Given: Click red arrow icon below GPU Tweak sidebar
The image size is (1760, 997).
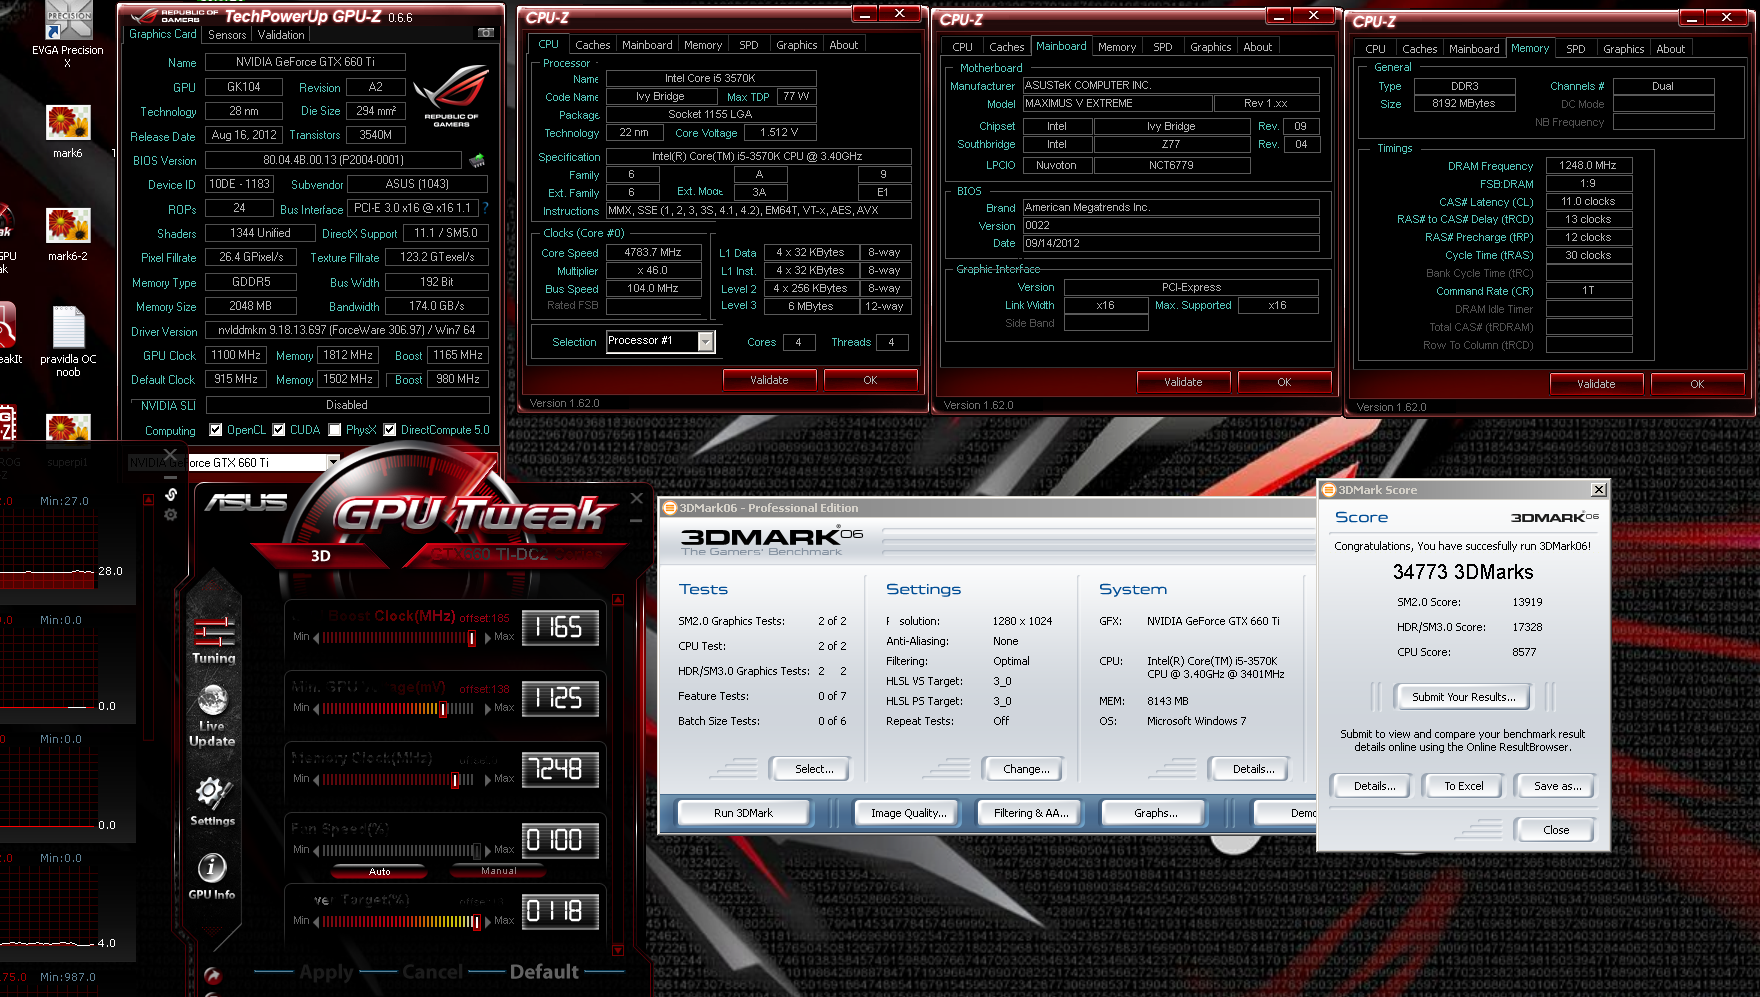Looking at the screenshot, I should tap(212, 975).
